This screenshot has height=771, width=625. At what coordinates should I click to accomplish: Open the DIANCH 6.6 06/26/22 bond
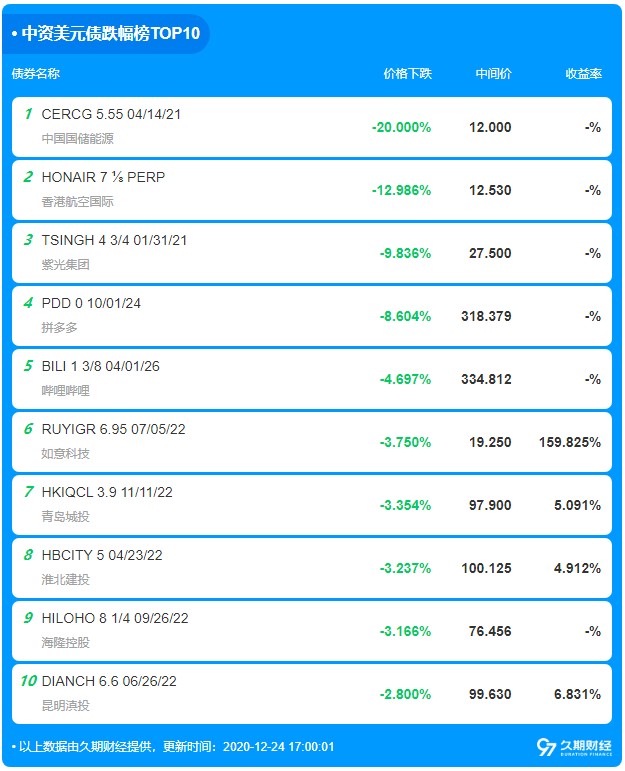[x=109, y=681]
